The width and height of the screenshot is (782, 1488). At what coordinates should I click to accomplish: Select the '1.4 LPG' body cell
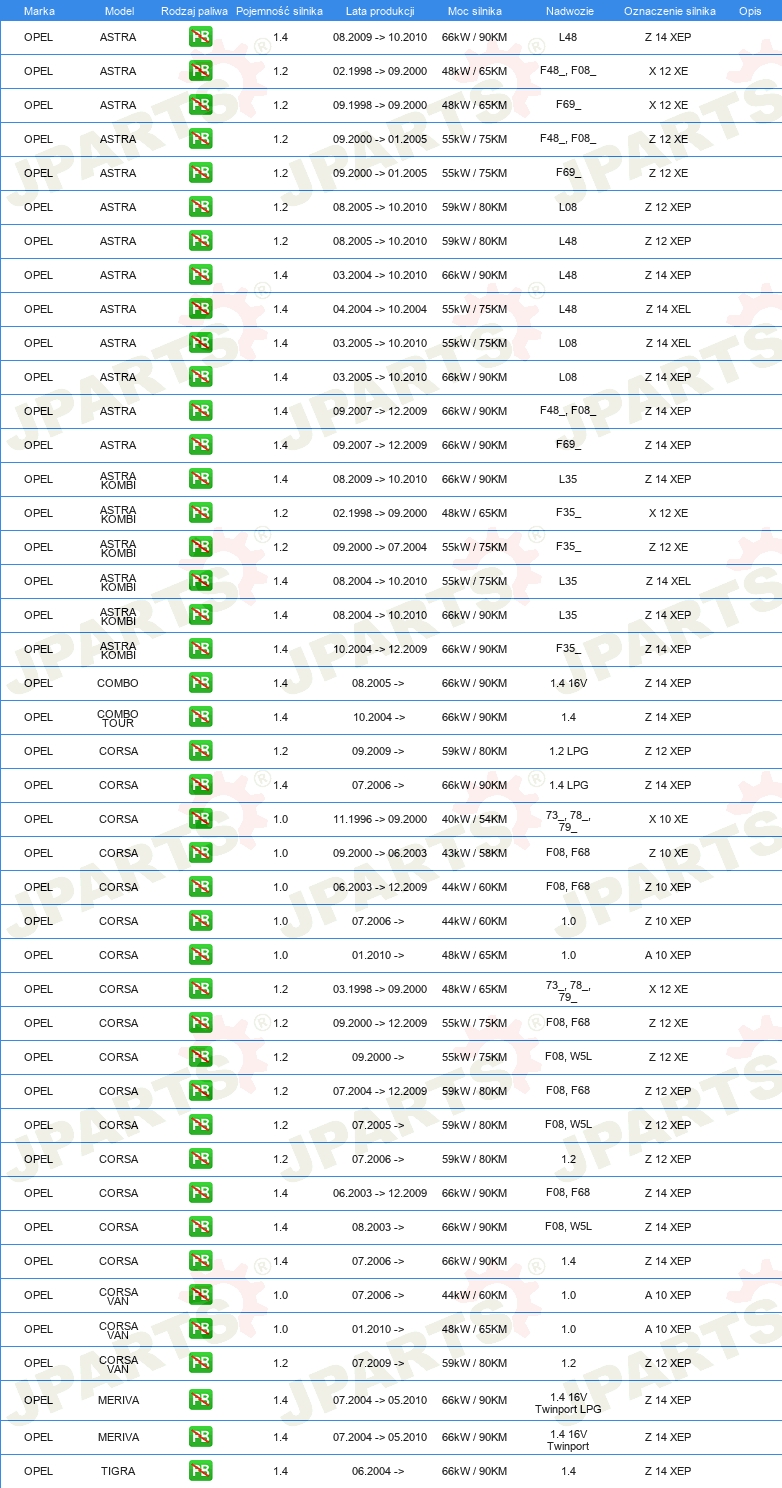point(568,785)
